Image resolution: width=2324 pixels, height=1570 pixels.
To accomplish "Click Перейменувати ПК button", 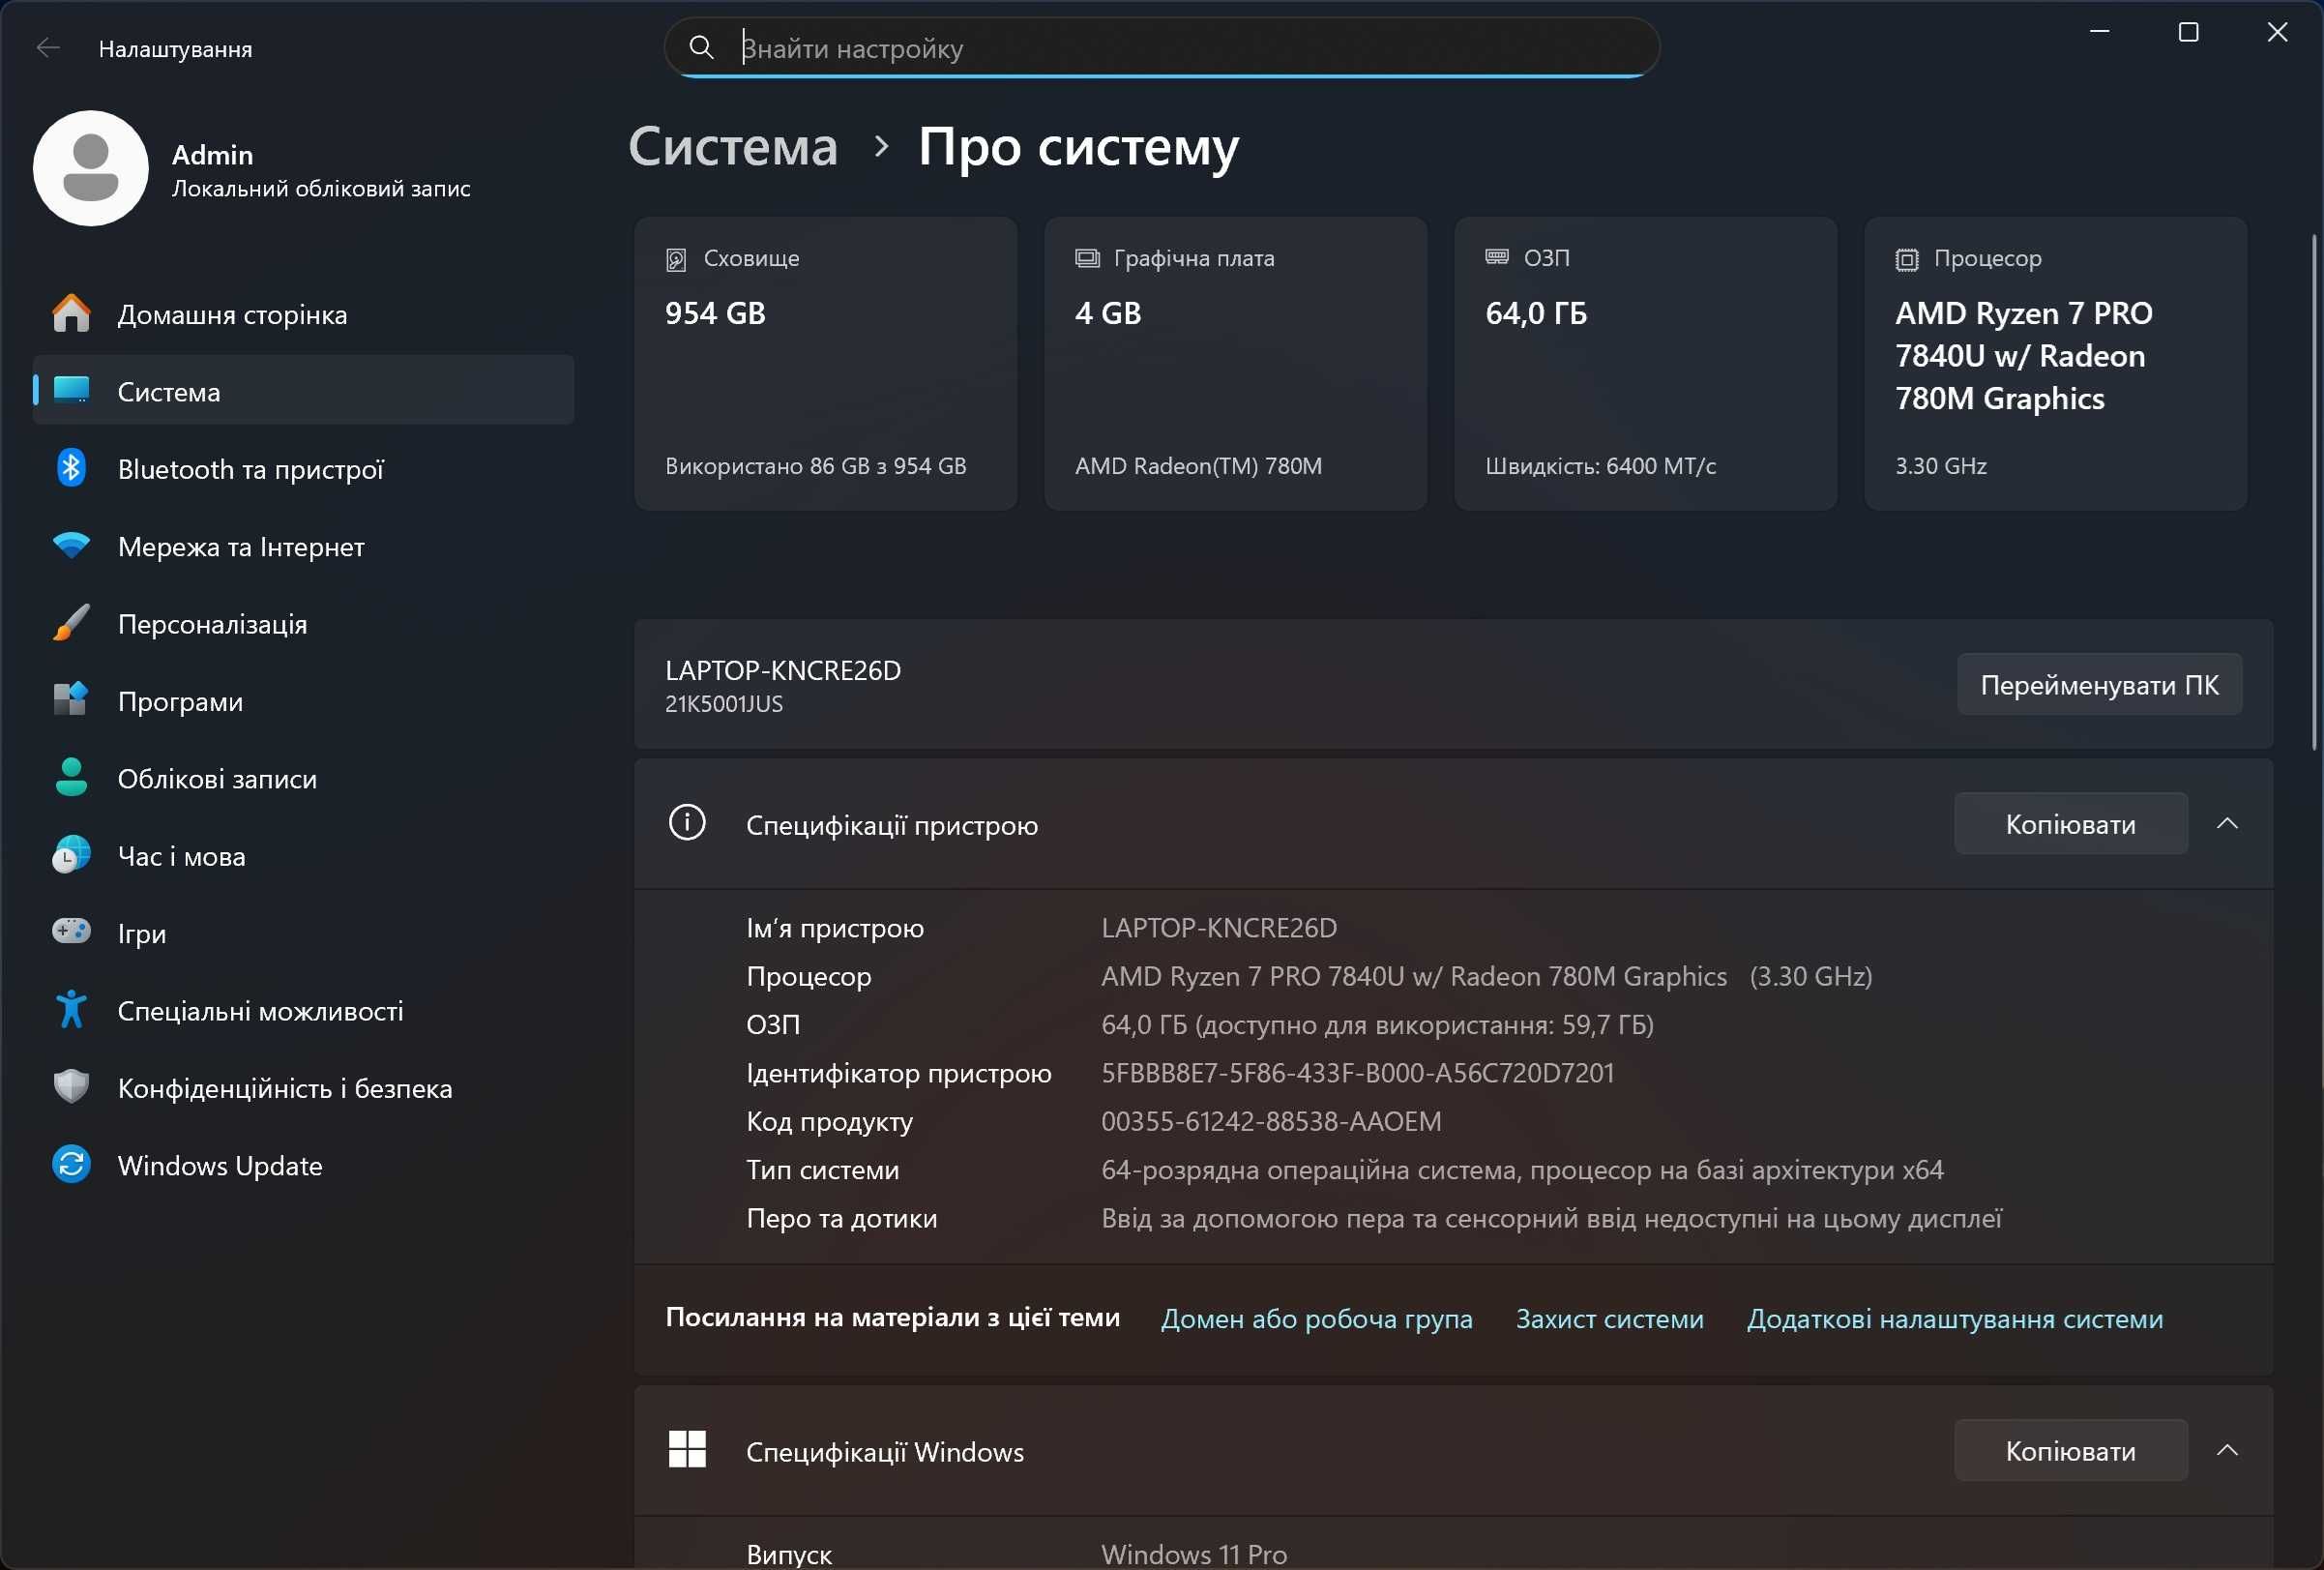I will [x=2099, y=684].
